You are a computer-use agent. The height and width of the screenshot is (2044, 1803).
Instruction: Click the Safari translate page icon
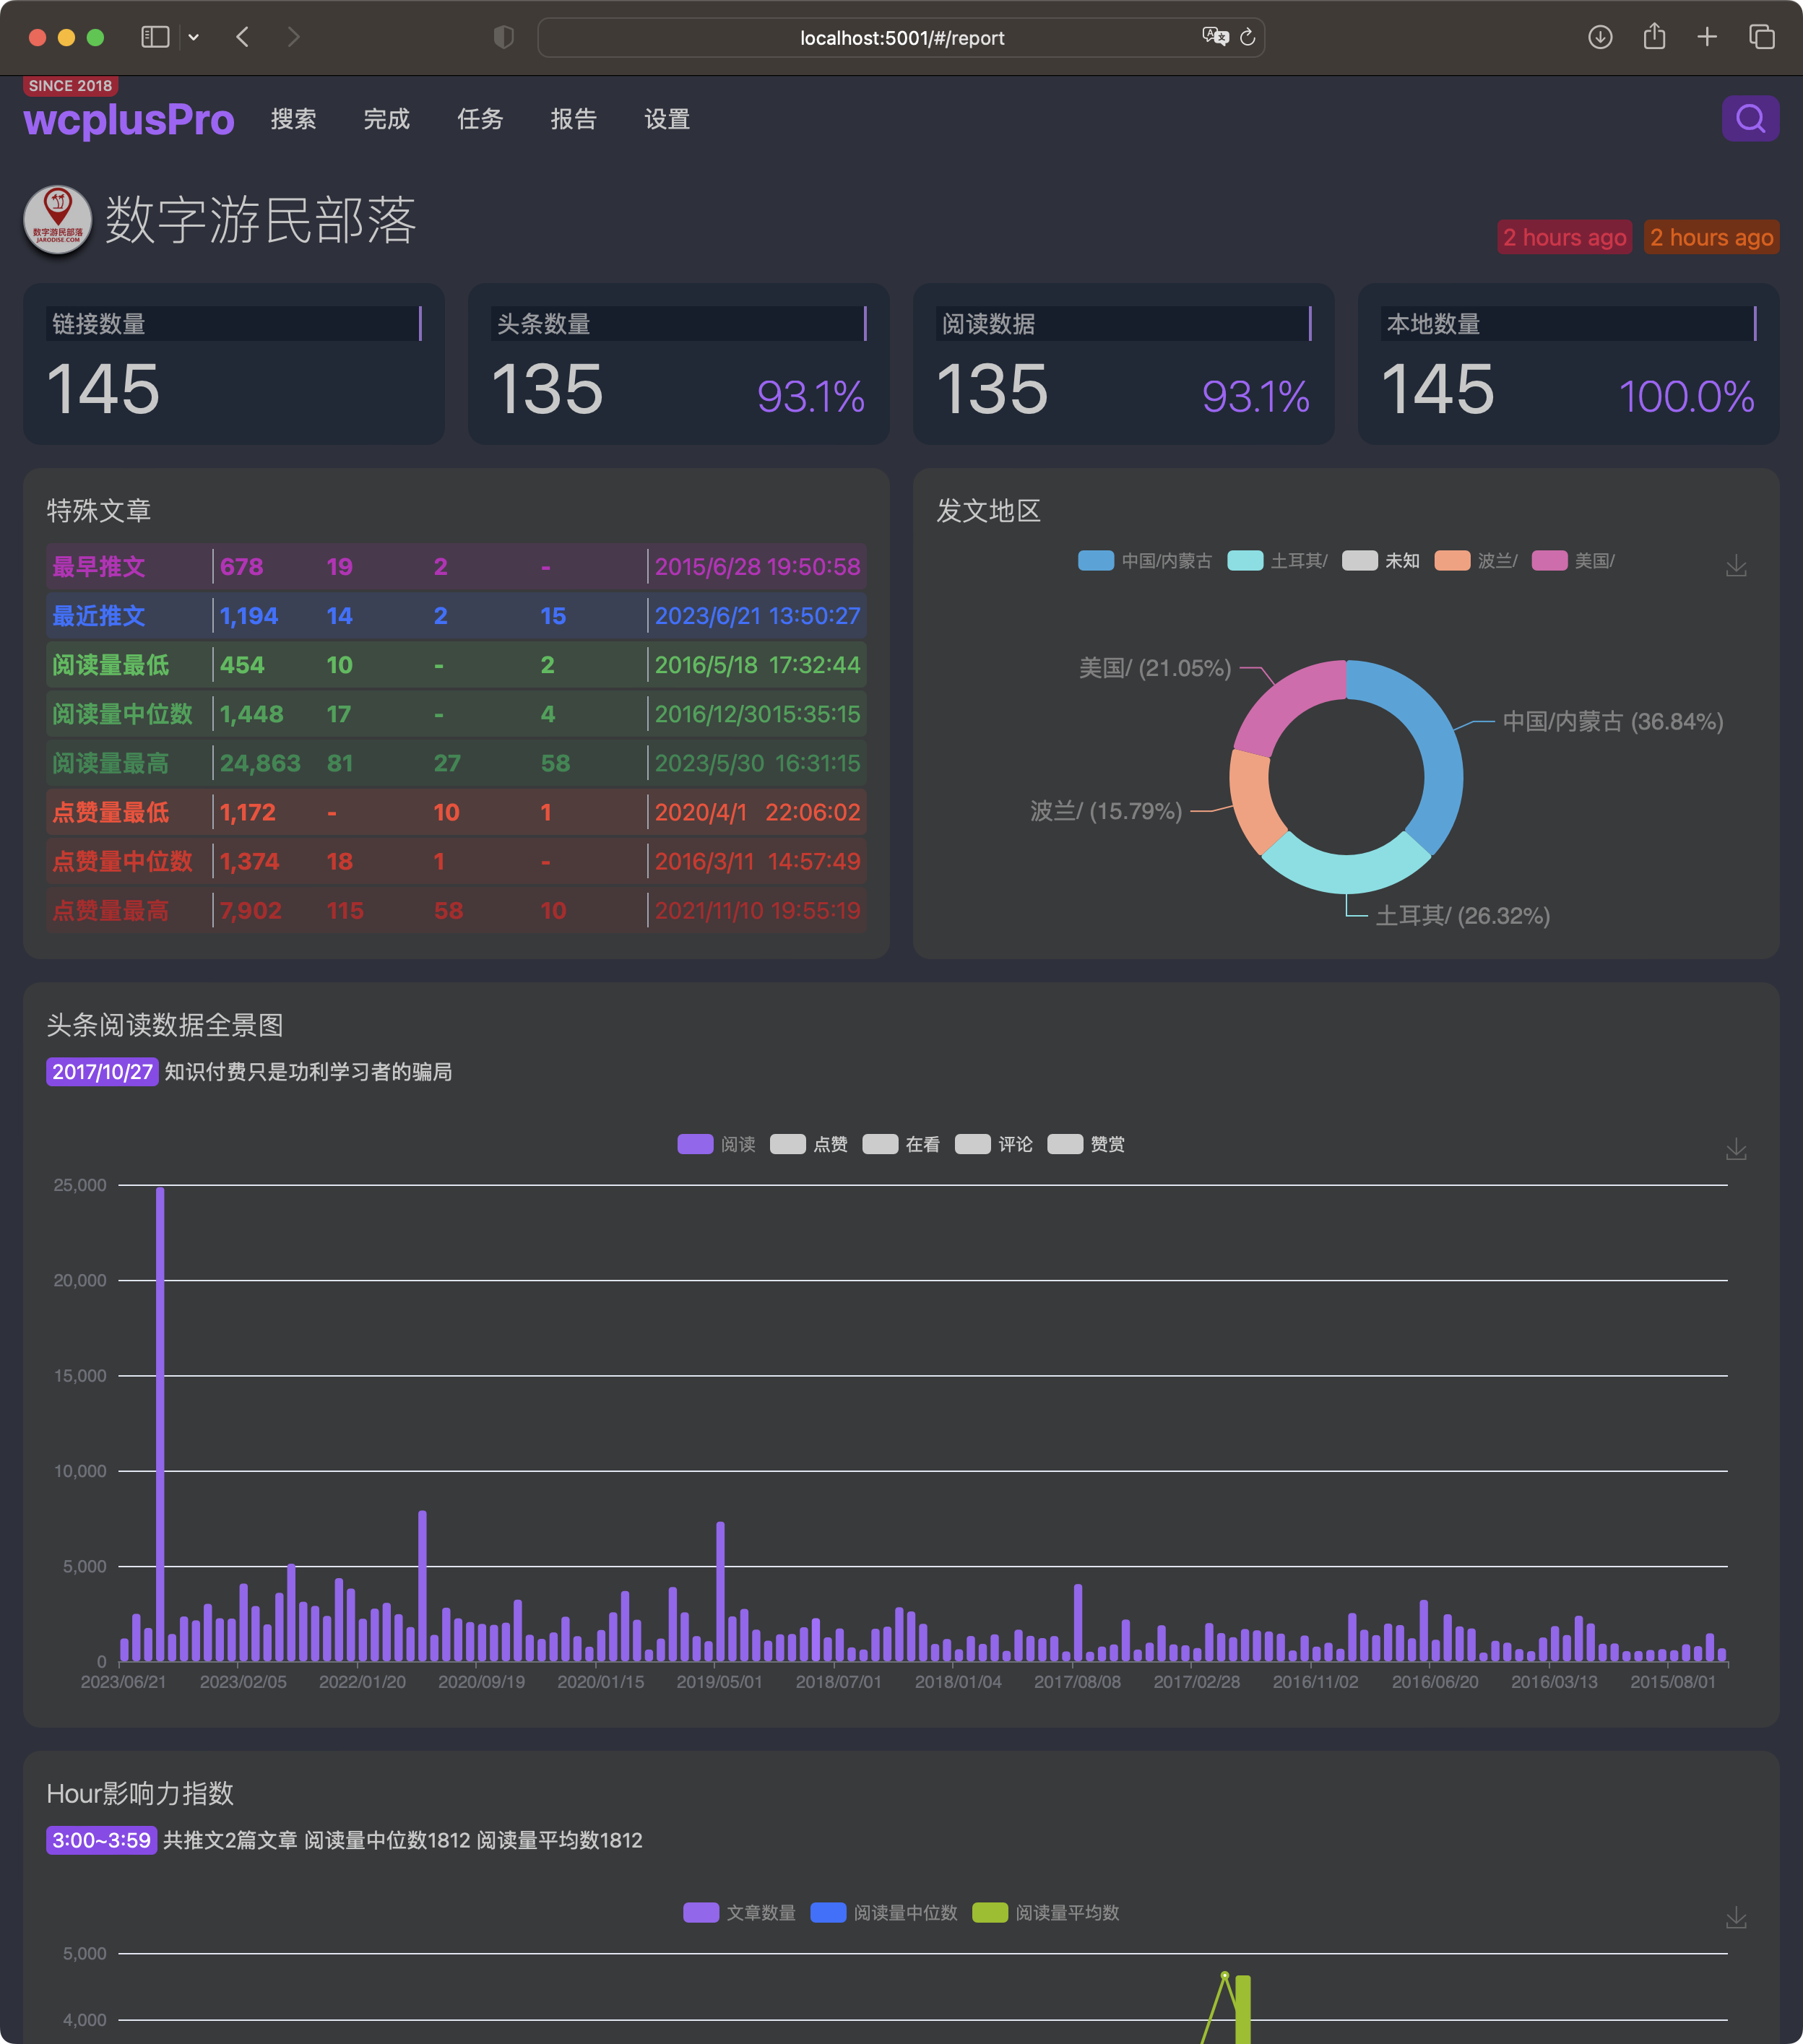click(x=1214, y=37)
